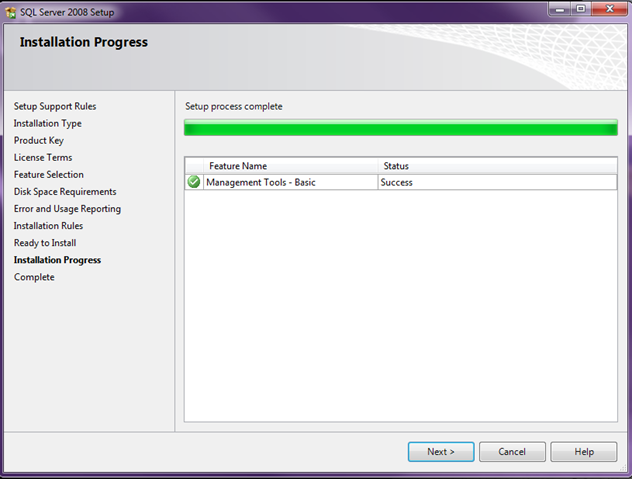The width and height of the screenshot is (632, 479).
Task: Select Installation Rules step
Action: coord(48,226)
